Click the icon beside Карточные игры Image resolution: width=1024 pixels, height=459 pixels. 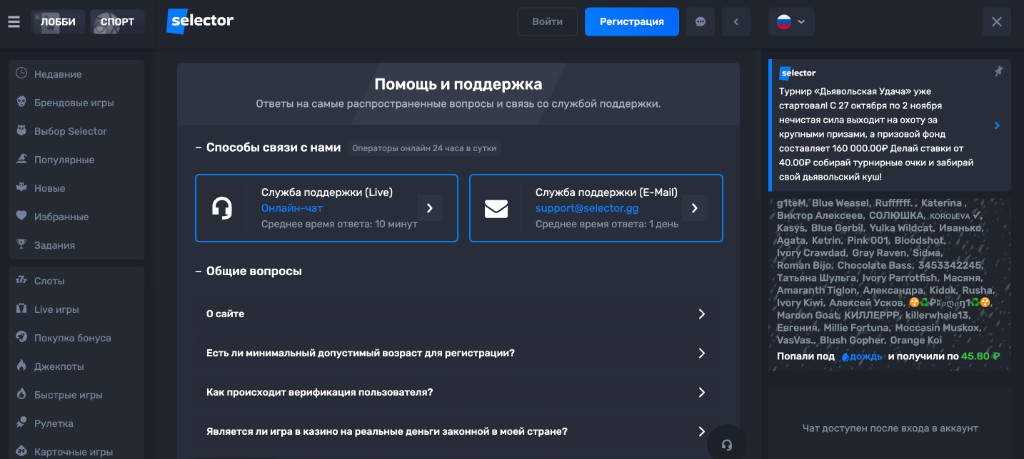21,451
